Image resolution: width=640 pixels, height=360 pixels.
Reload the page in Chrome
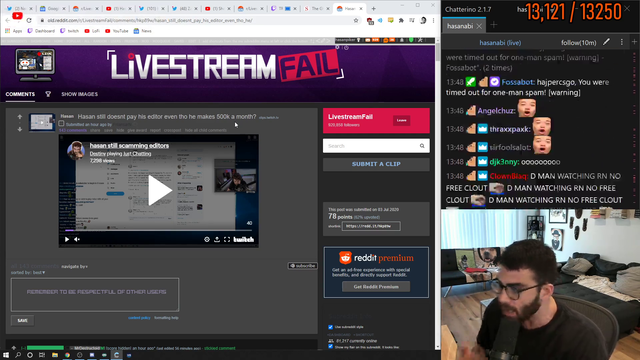coord(29,20)
